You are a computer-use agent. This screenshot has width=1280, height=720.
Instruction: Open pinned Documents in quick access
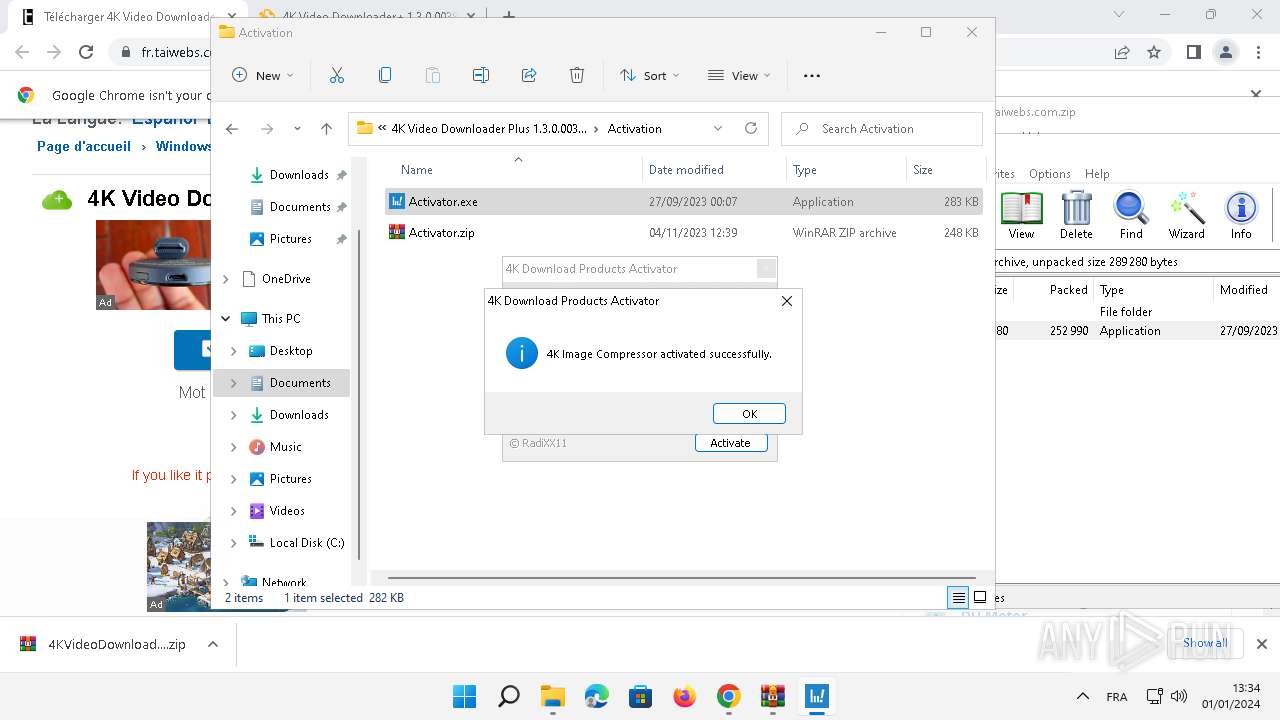tap(299, 207)
